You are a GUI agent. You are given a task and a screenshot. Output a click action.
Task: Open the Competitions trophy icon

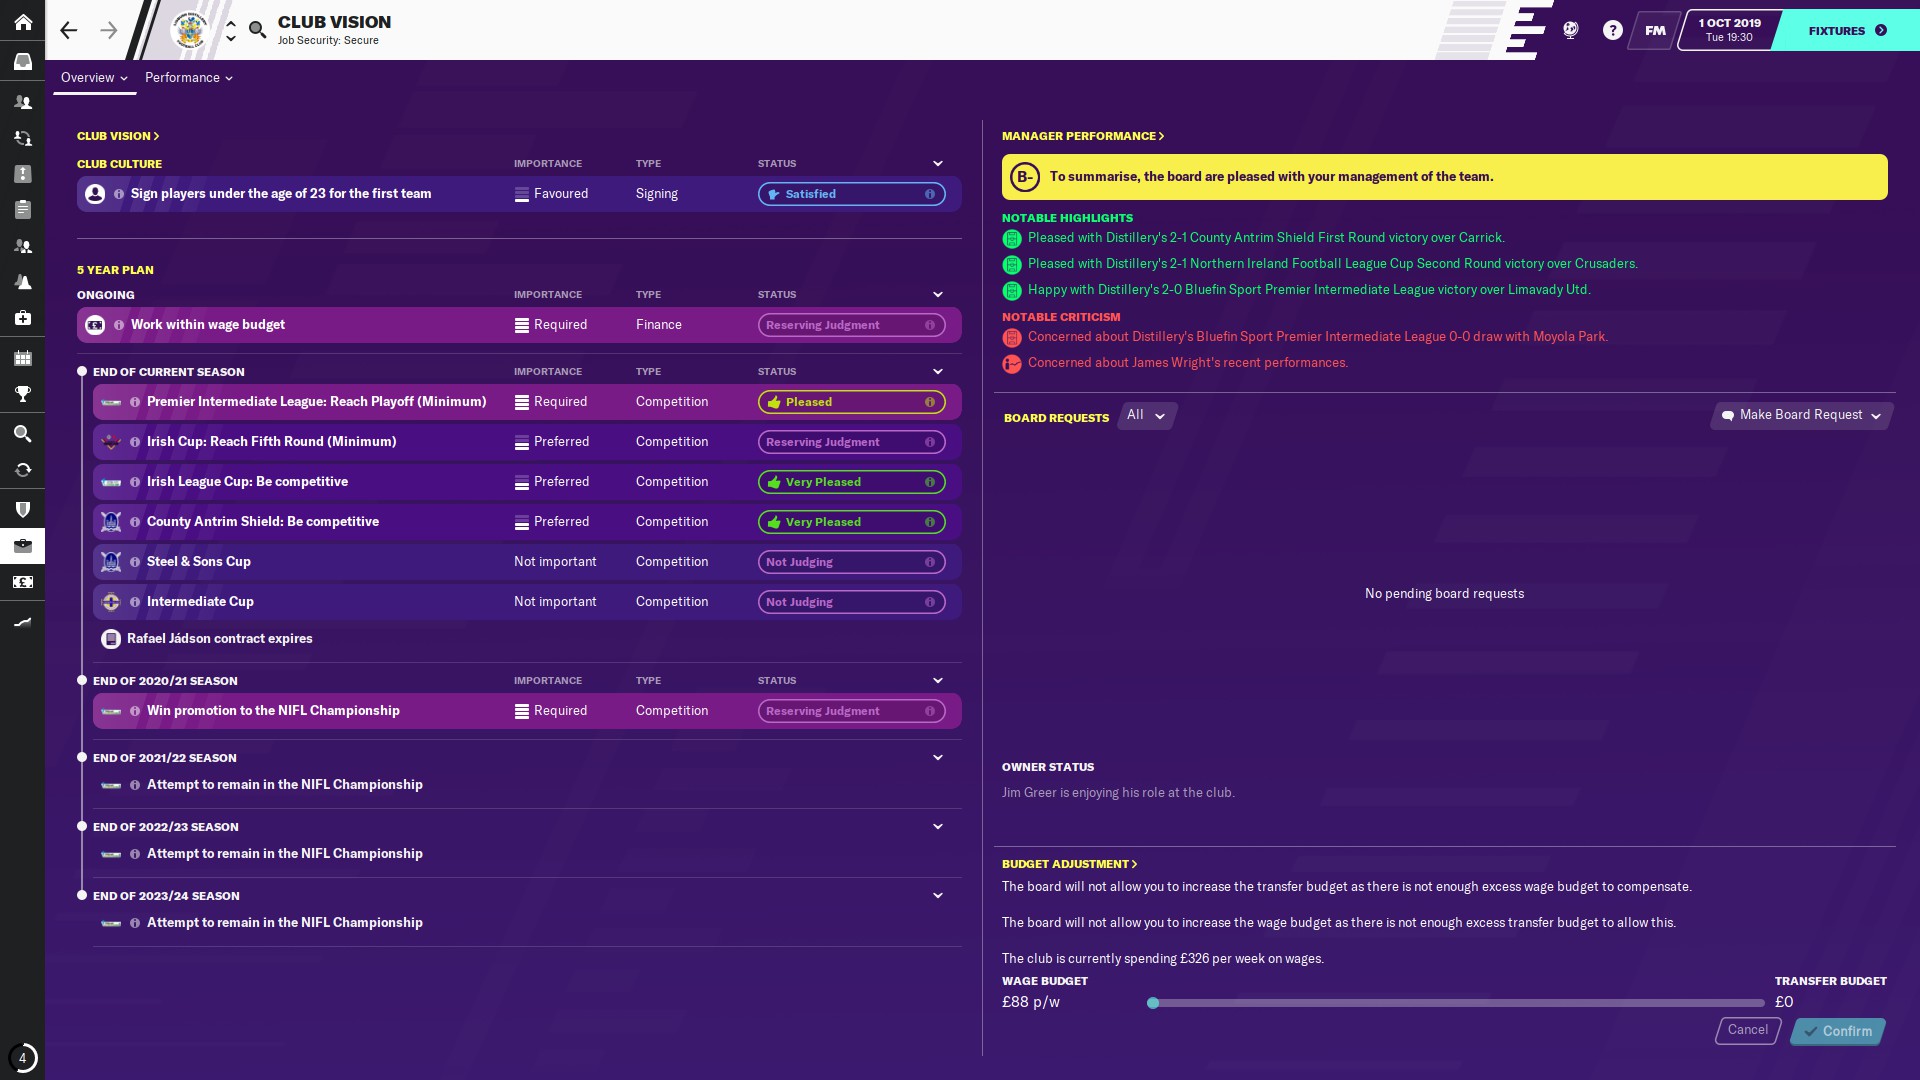(x=22, y=394)
